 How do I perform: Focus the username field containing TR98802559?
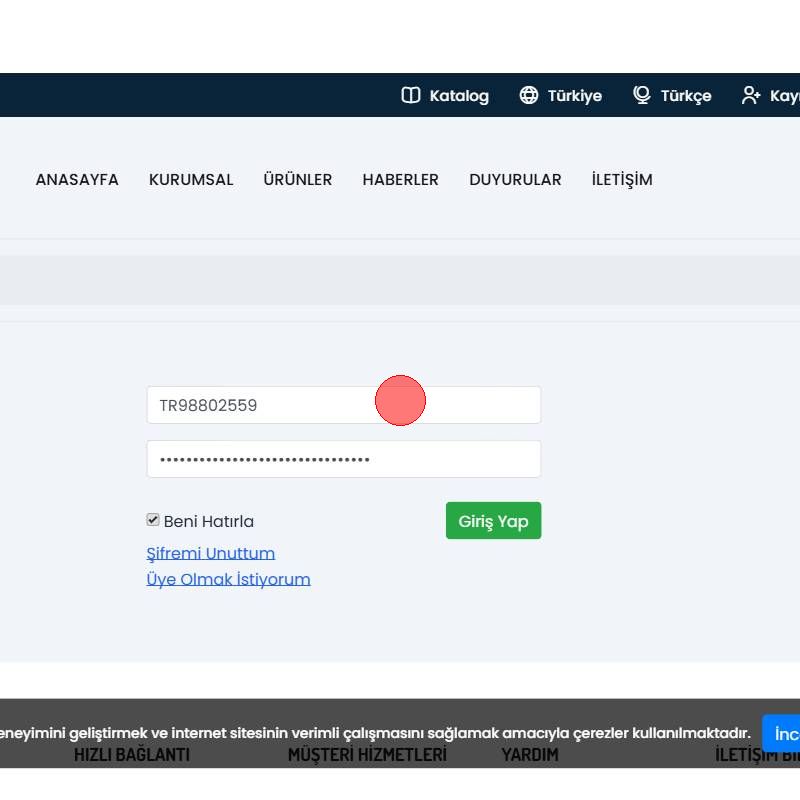click(x=300, y=405)
